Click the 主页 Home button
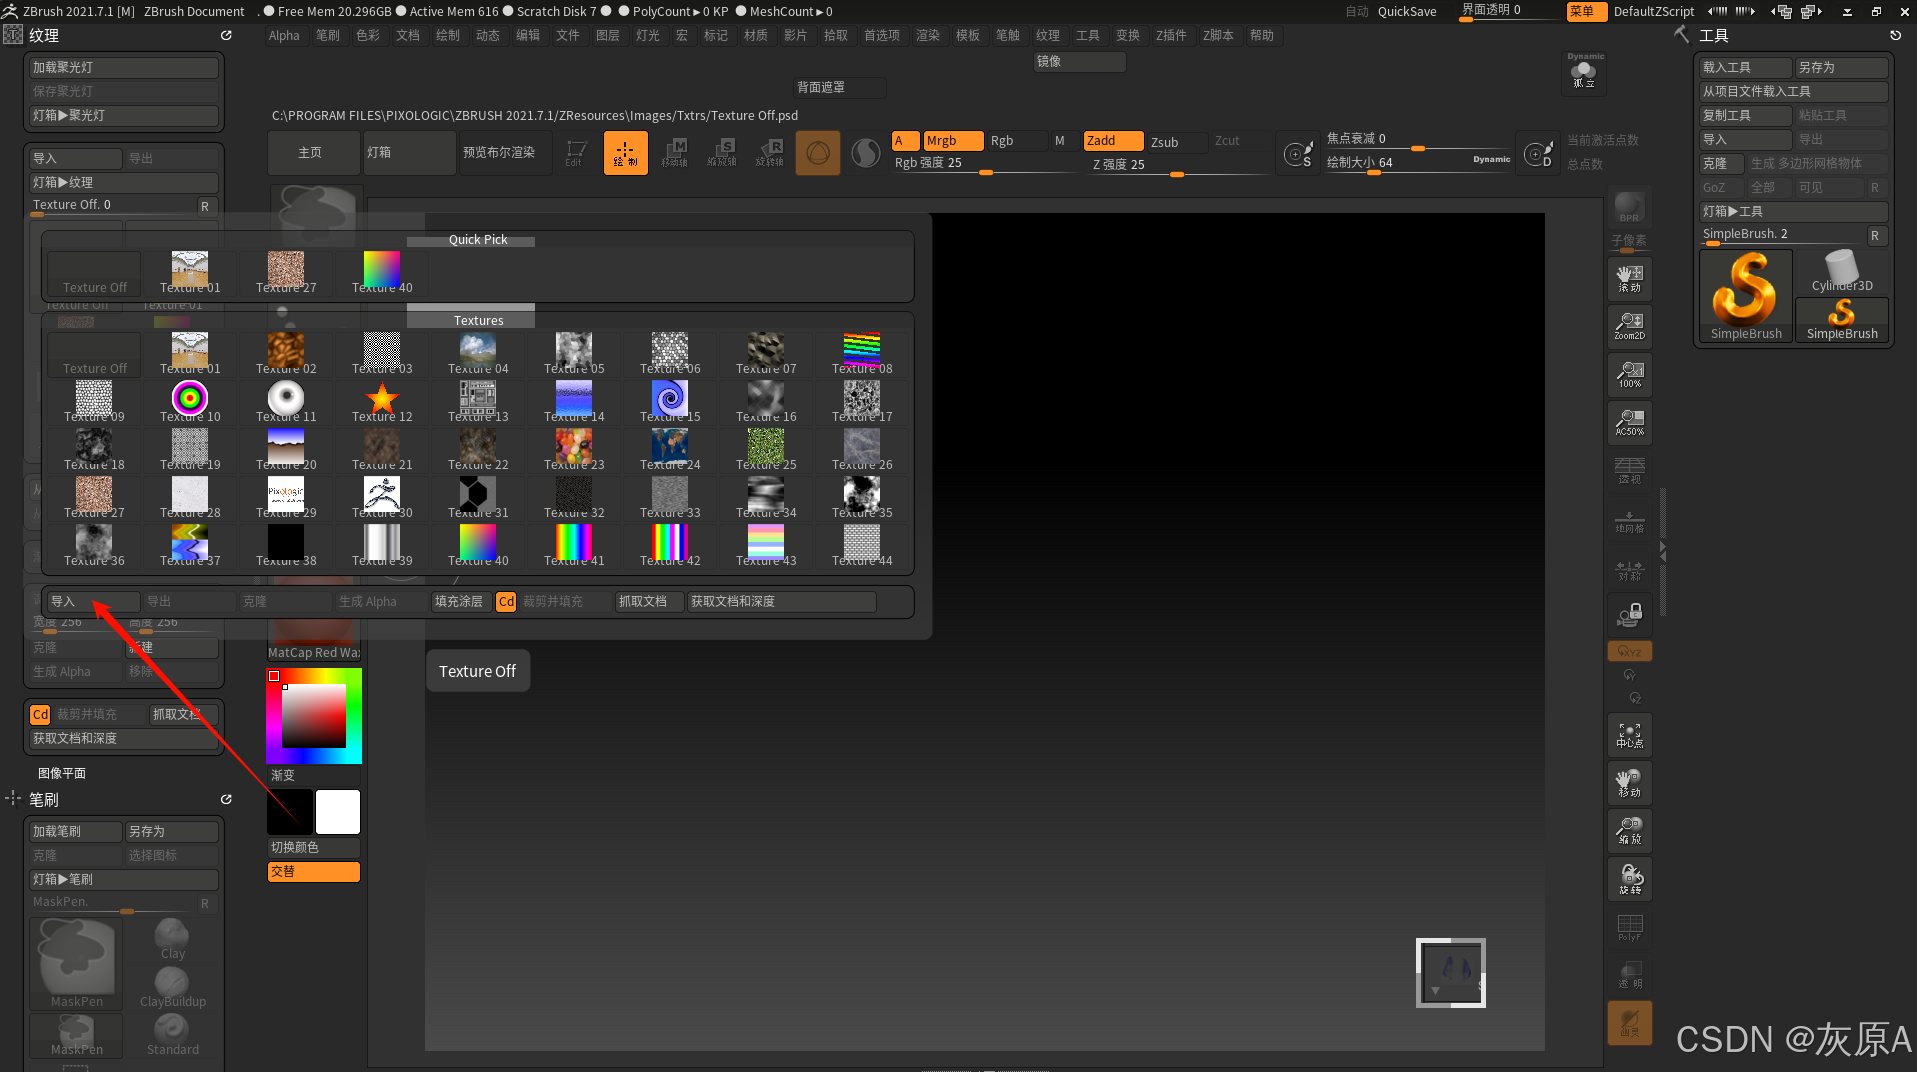1917x1072 pixels. click(313, 153)
